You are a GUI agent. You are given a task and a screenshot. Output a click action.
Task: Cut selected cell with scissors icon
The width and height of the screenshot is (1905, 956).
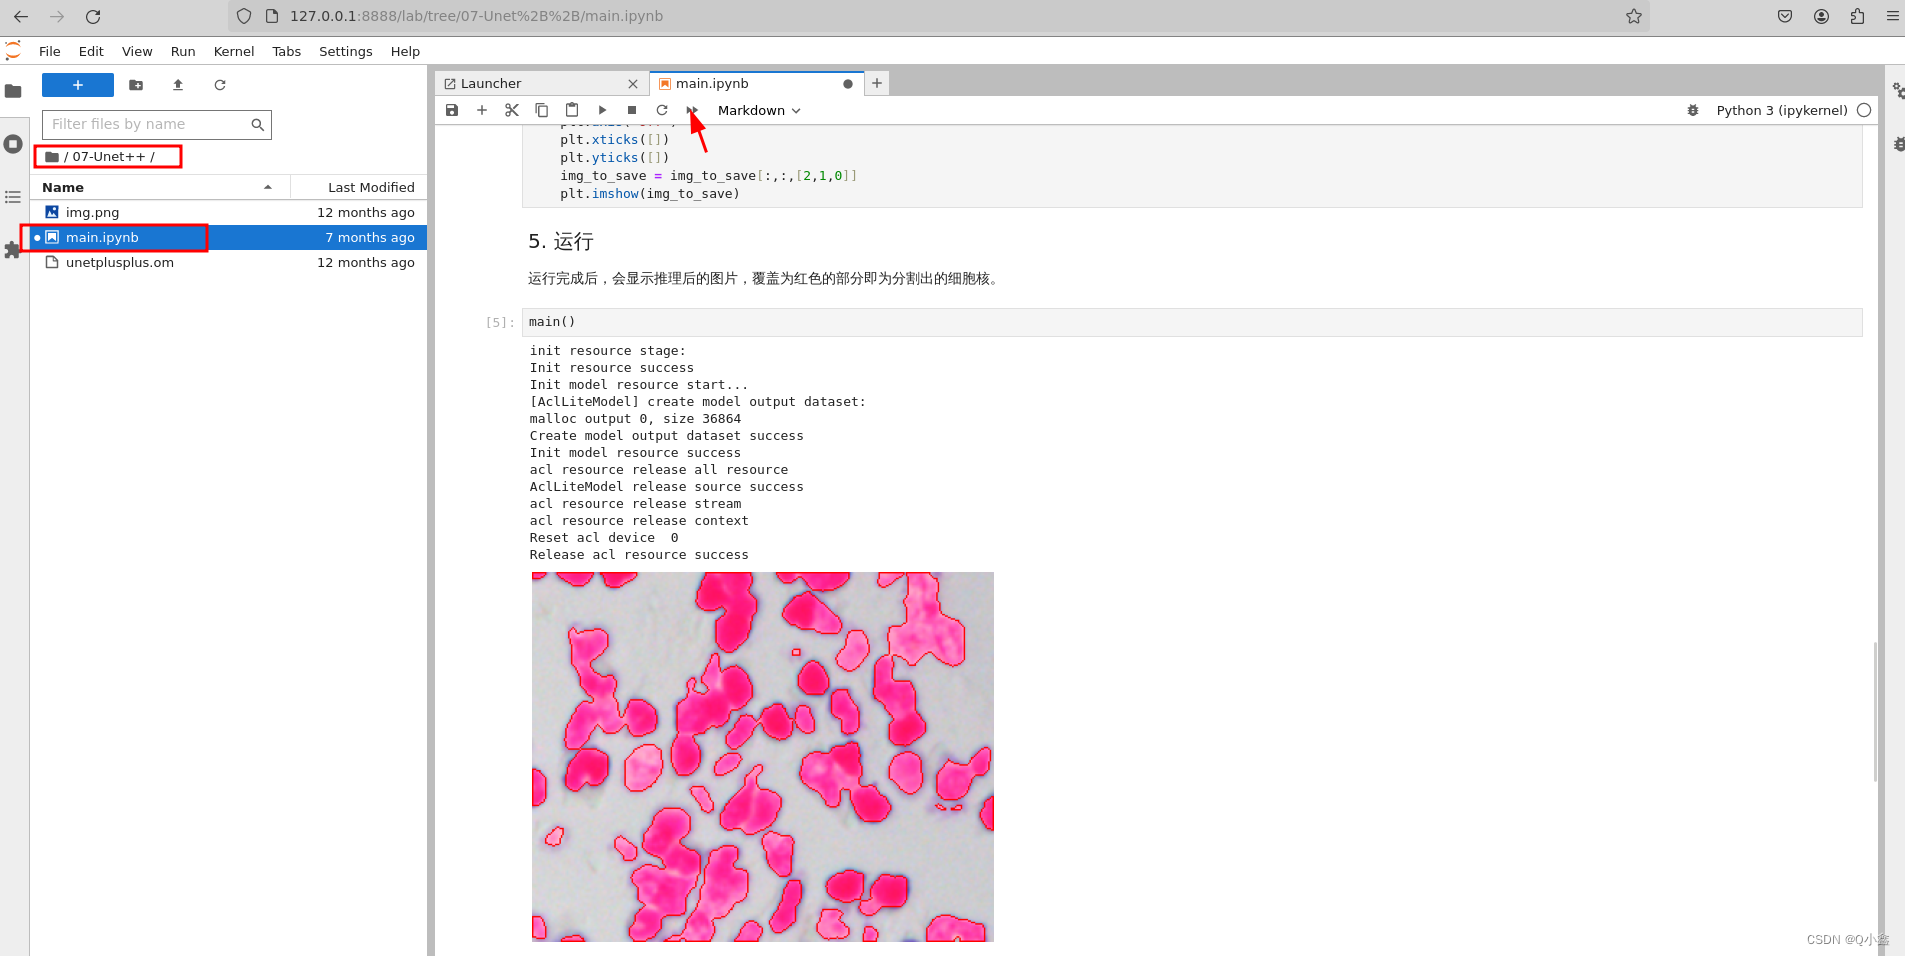tap(512, 110)
